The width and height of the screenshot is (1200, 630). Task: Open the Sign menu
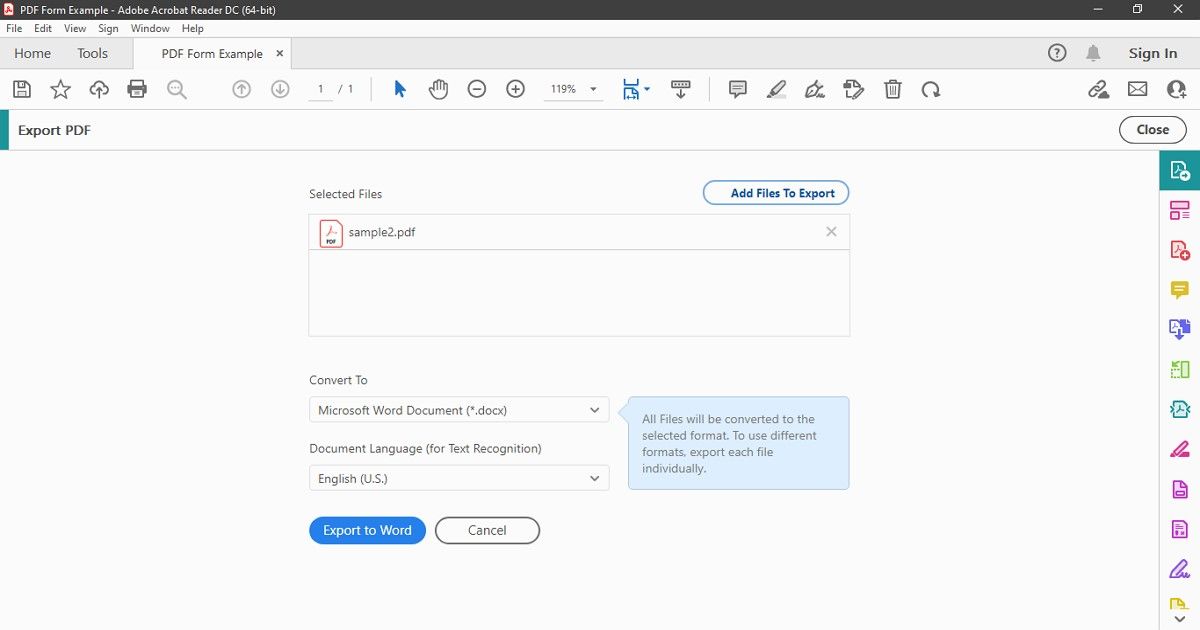coord(108,29)
